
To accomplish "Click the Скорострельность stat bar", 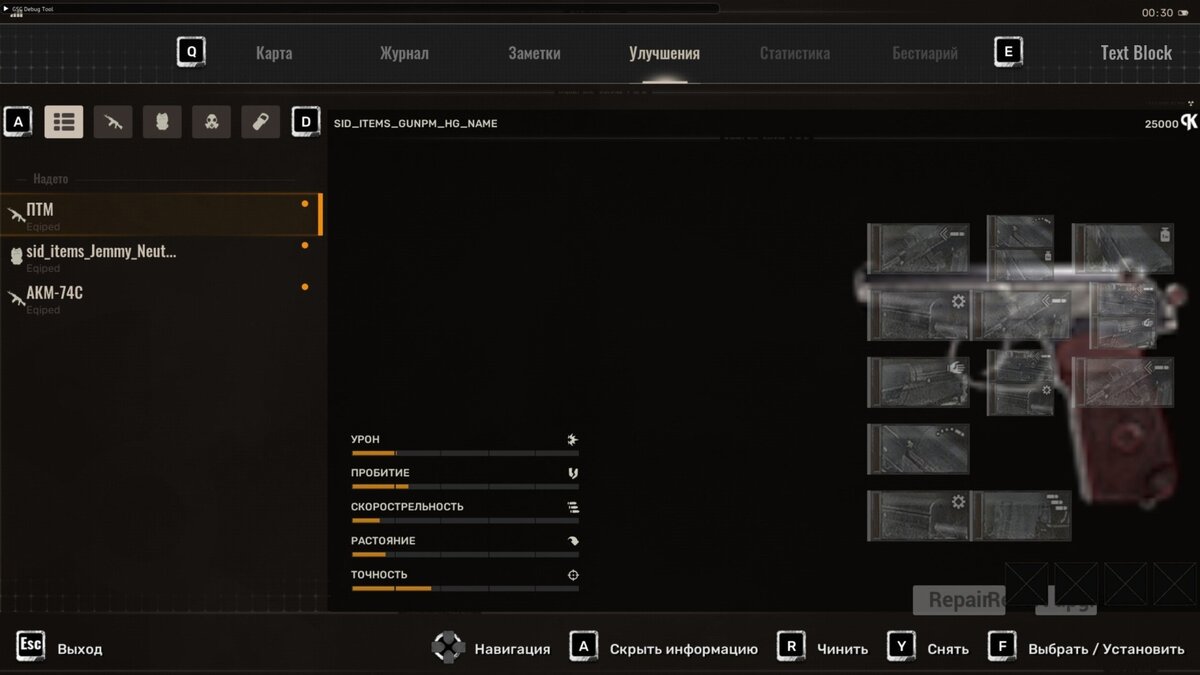I will pos(465,521).
